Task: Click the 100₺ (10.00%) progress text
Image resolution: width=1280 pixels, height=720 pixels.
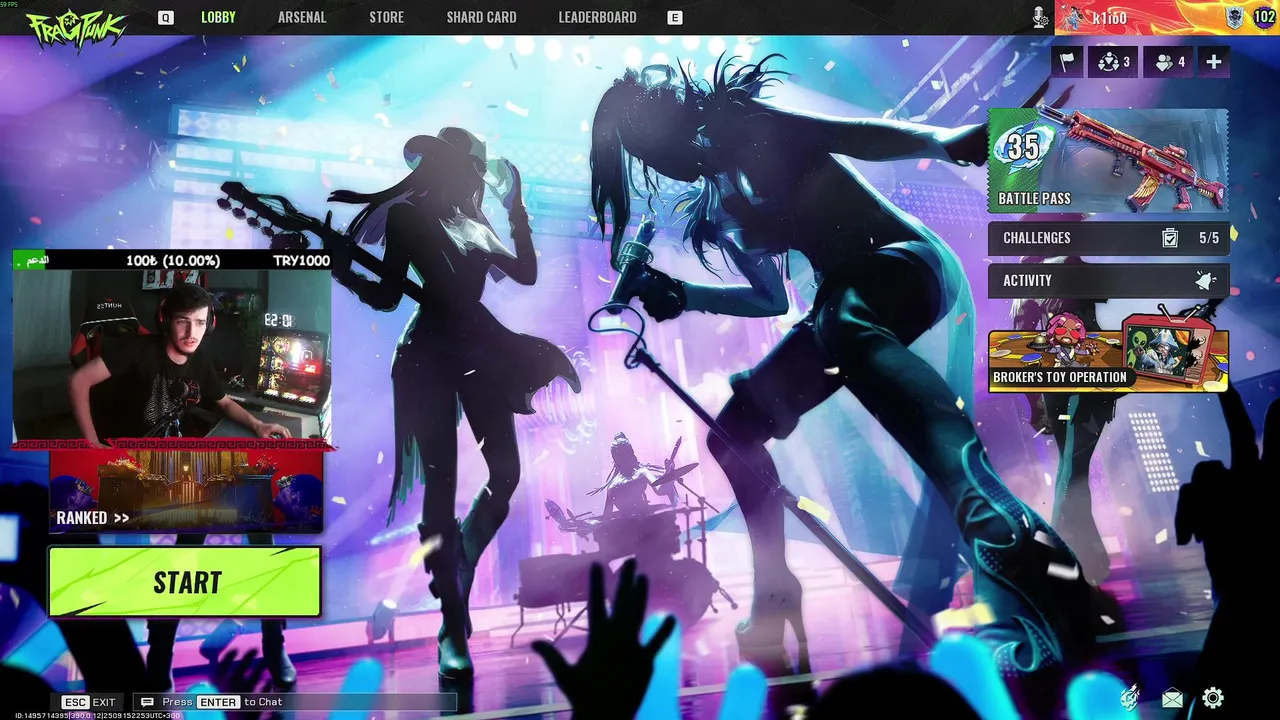Action: (x=173, y=261)
